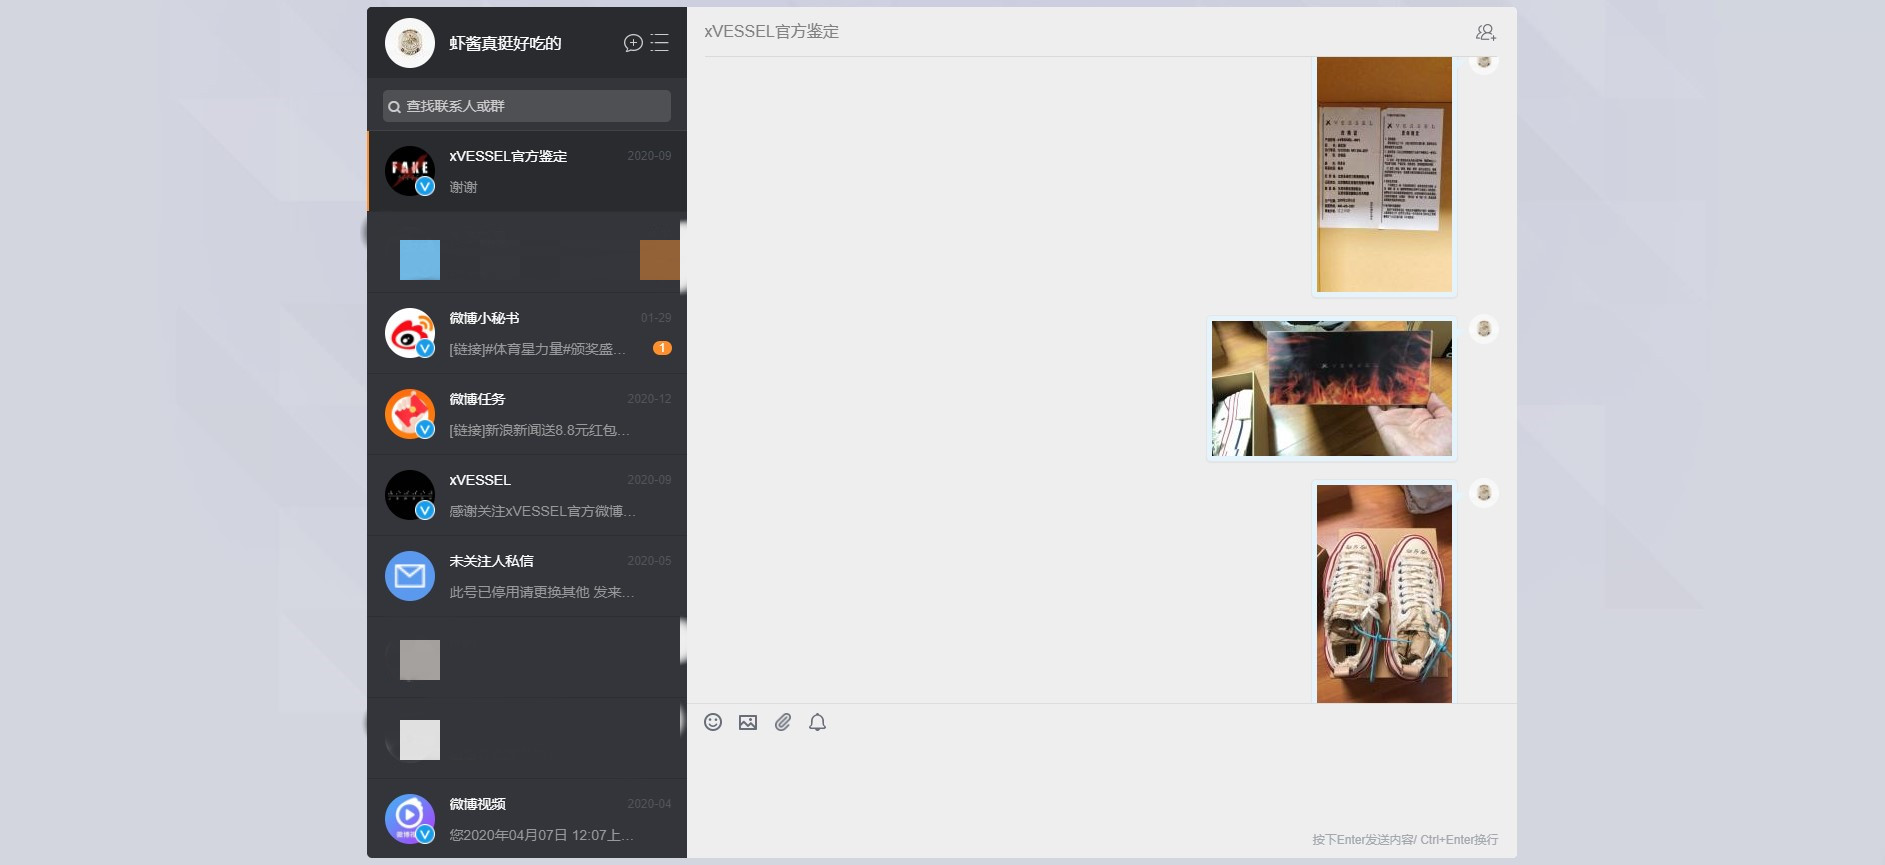The height and width of the screenshot is (865, 1885).
Task: Open the blurred conversation with white avatar
Action: (527, 738)
